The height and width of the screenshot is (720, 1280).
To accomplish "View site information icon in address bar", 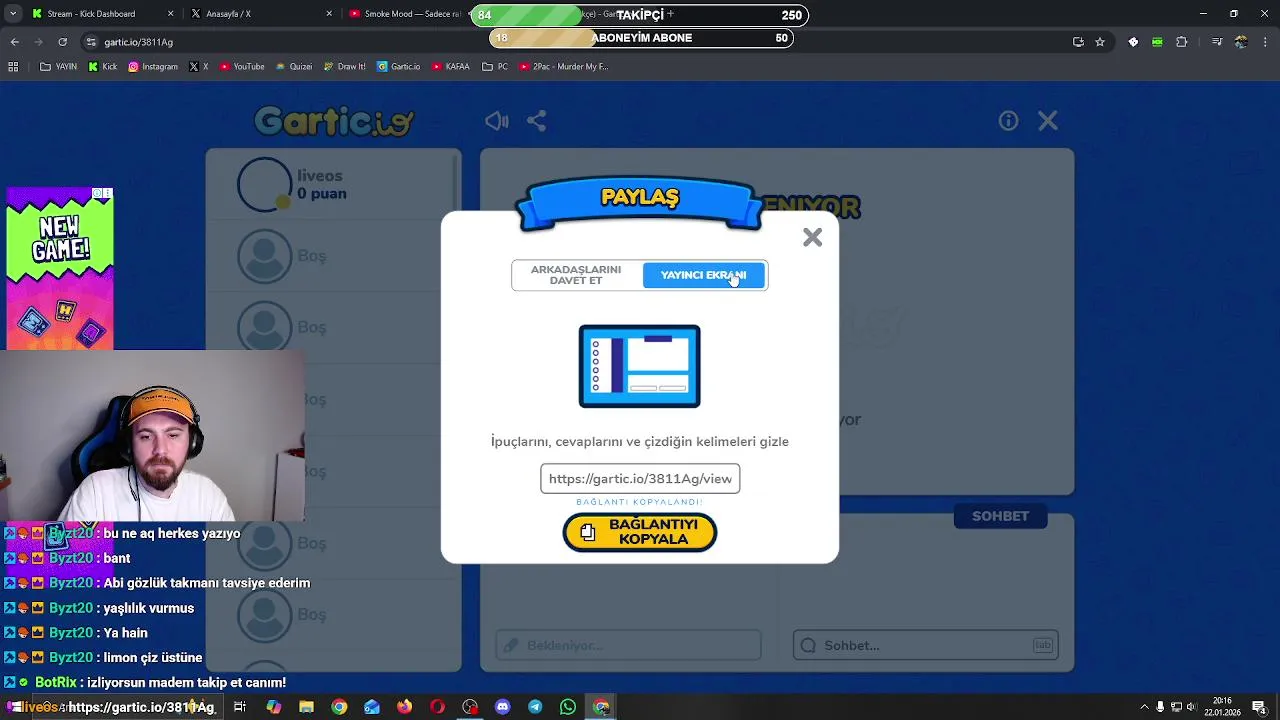I will tap(91, 42).
